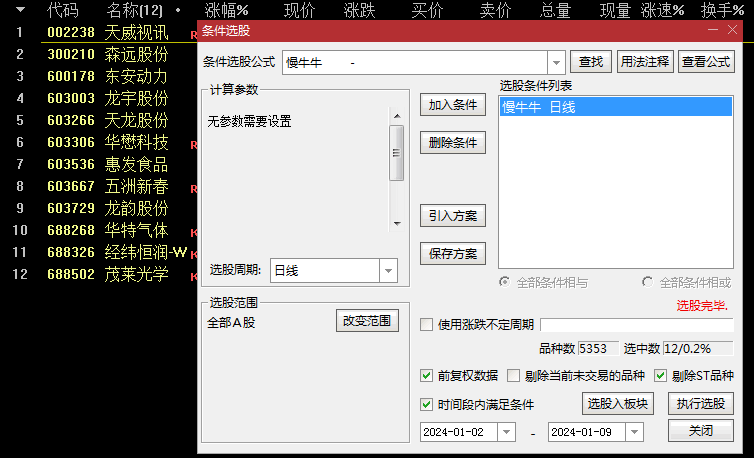Open end date 2024-01-09 picker arrow
The height and width of the screenshot is (458, 754).
point(635,432)
